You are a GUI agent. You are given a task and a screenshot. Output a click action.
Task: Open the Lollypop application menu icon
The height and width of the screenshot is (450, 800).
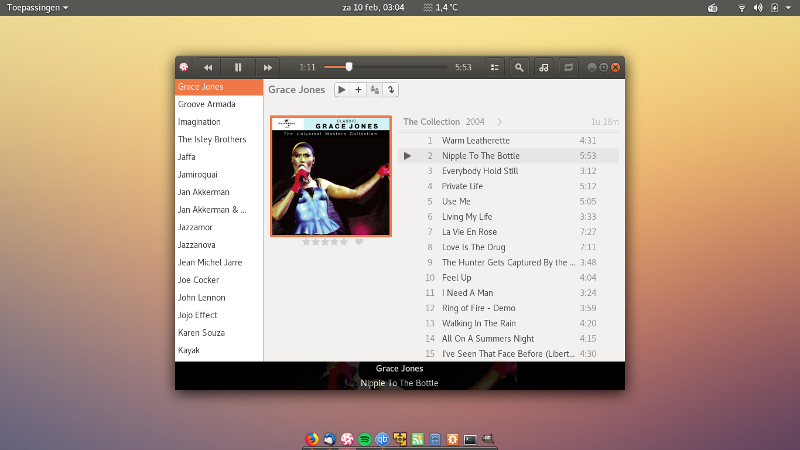tap(184, 67)
